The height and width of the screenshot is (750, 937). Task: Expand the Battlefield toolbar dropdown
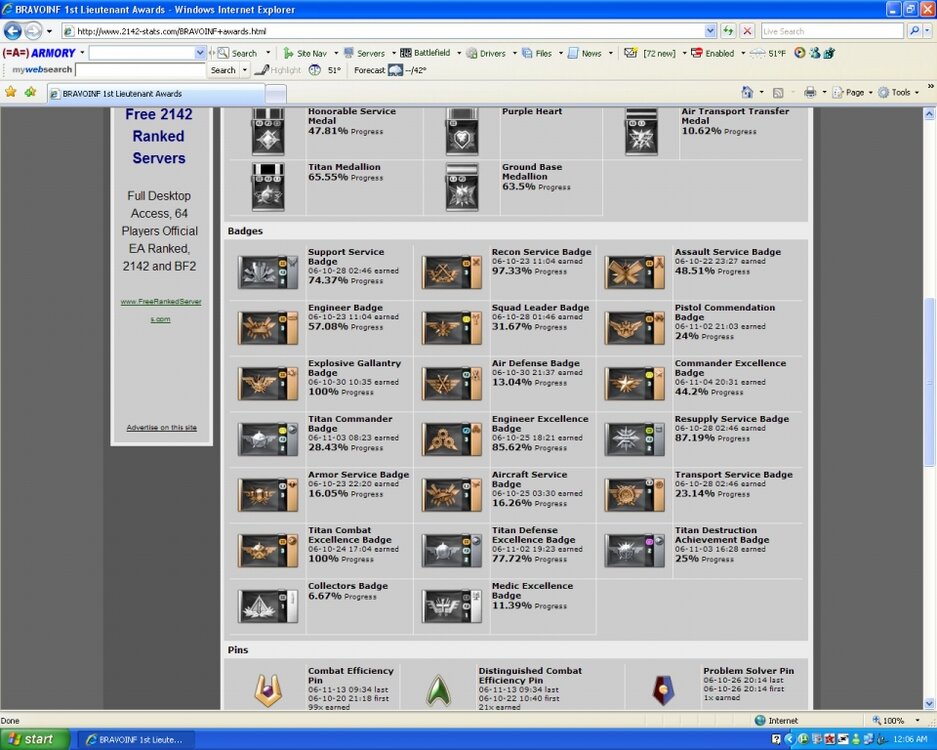(x=459, y=53)
